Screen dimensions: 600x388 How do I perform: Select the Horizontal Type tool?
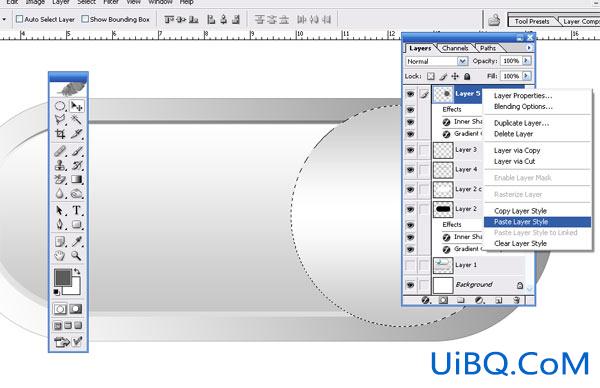tap(77, 210)
